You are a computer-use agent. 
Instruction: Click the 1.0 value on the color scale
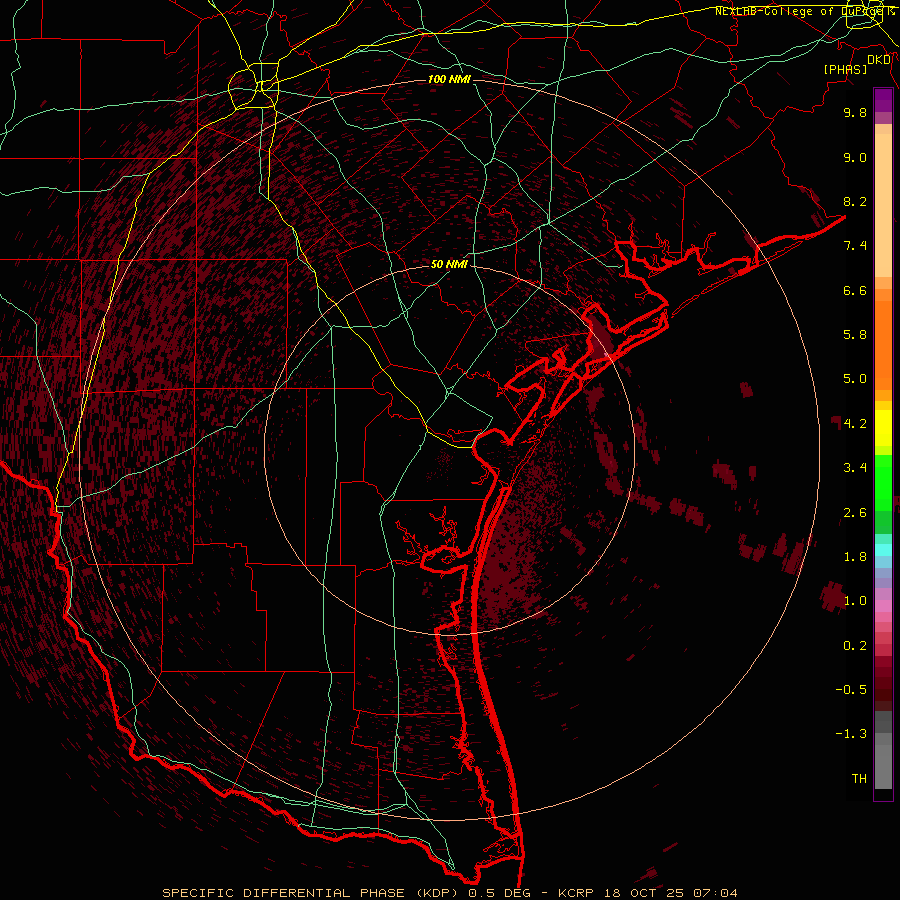click(855, 601)
